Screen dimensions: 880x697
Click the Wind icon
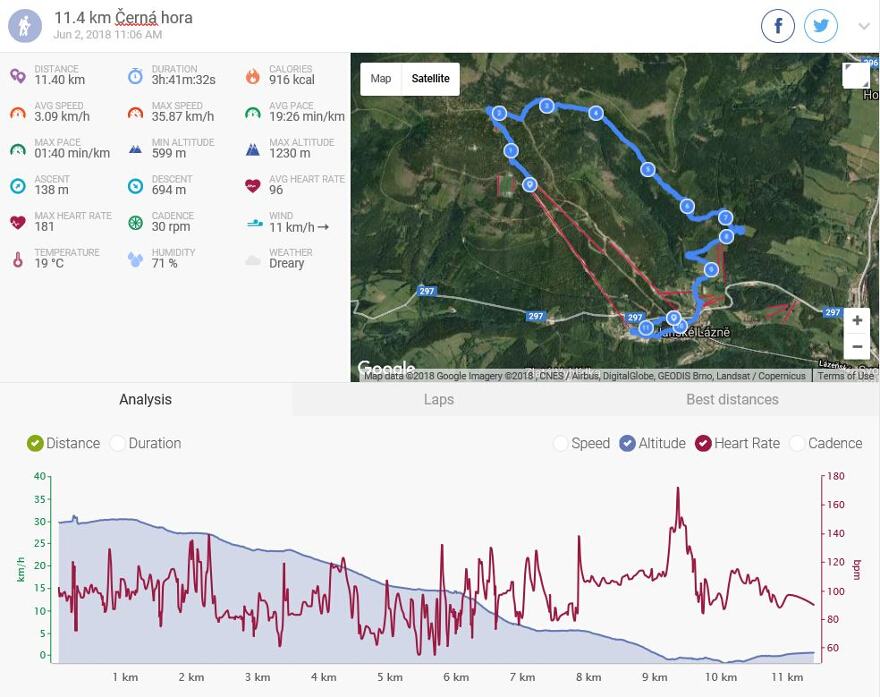point(254,223)
